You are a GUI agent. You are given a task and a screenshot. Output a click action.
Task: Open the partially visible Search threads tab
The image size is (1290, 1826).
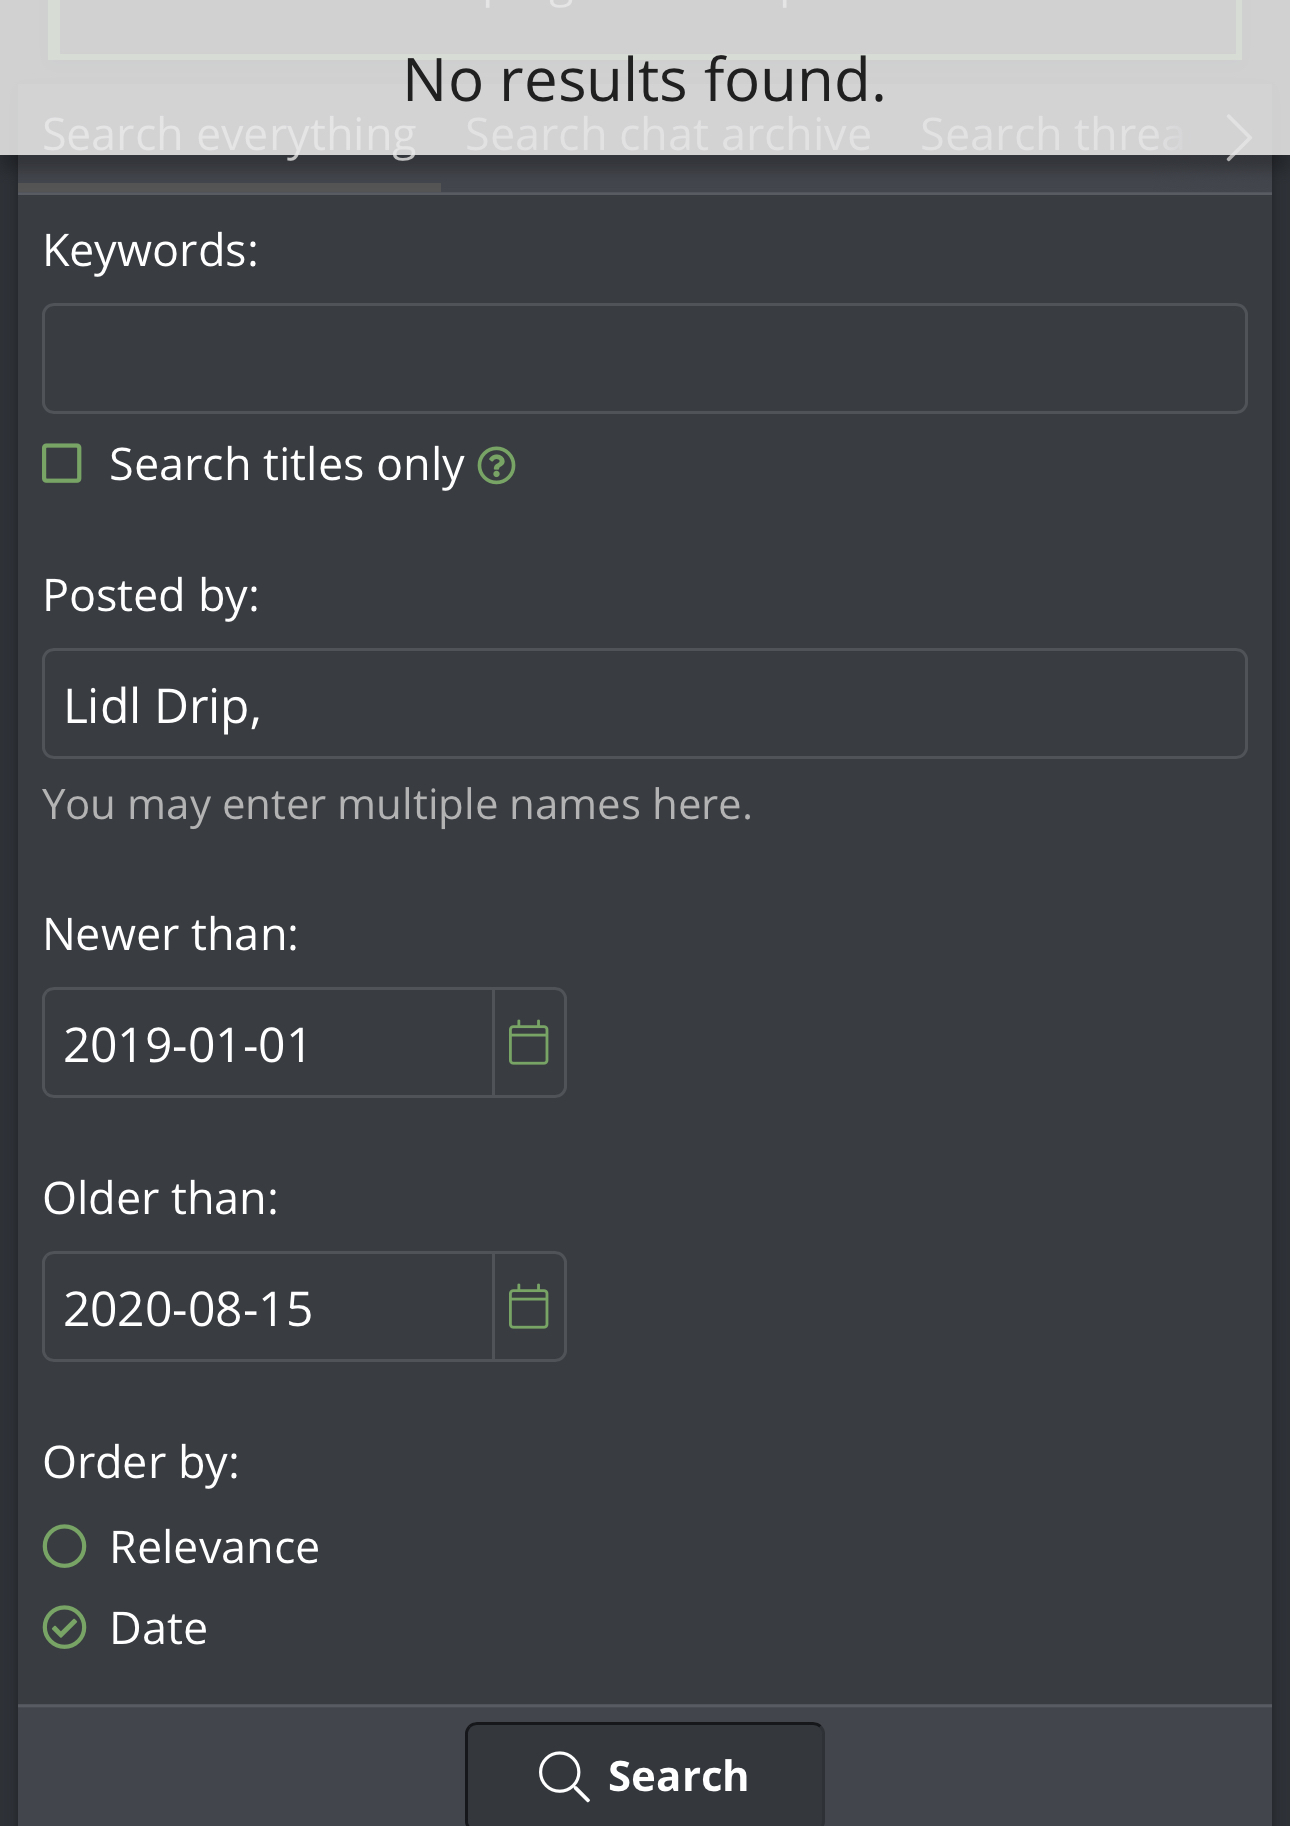(1050, 136)
